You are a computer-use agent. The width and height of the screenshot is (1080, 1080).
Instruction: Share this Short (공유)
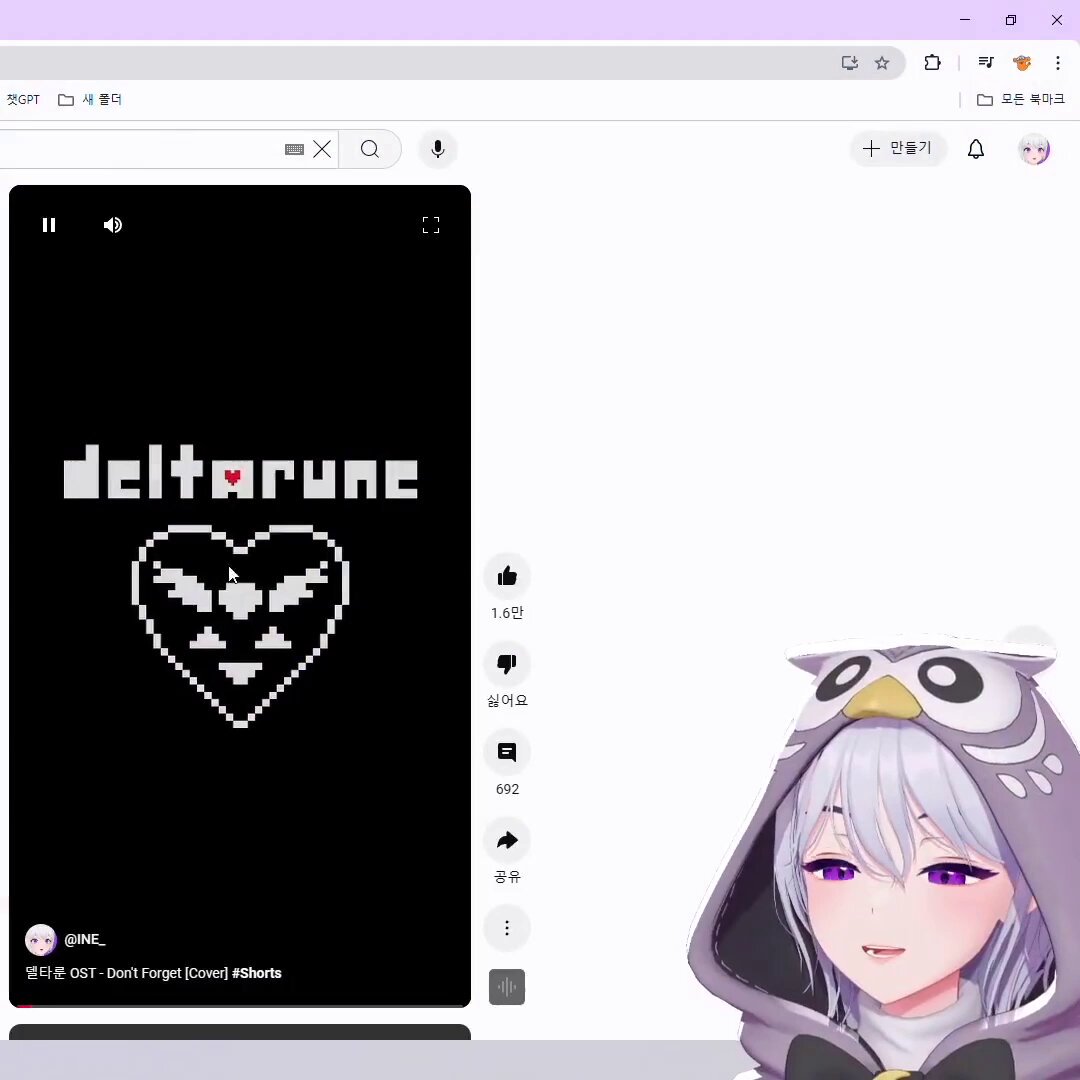pos(507,840)
